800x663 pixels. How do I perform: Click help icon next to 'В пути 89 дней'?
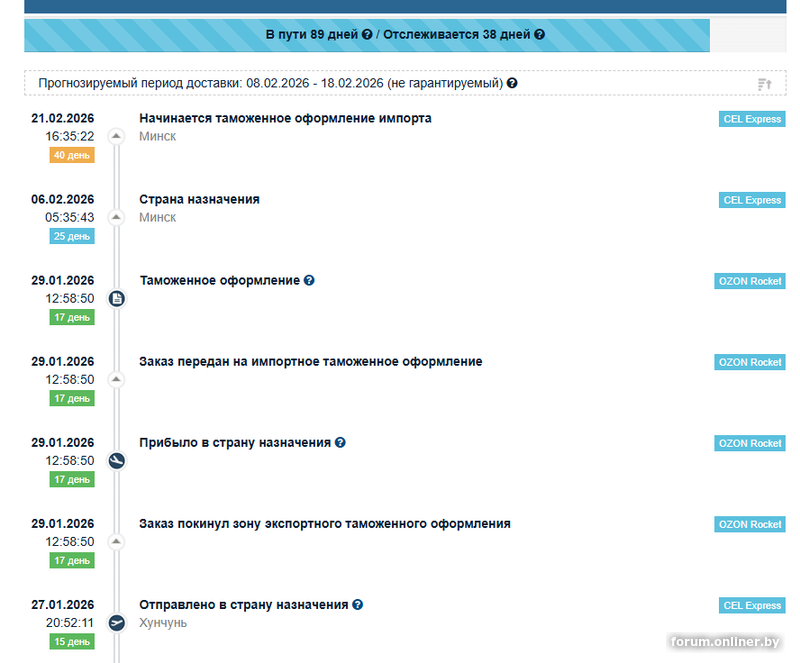coord(367,35)
